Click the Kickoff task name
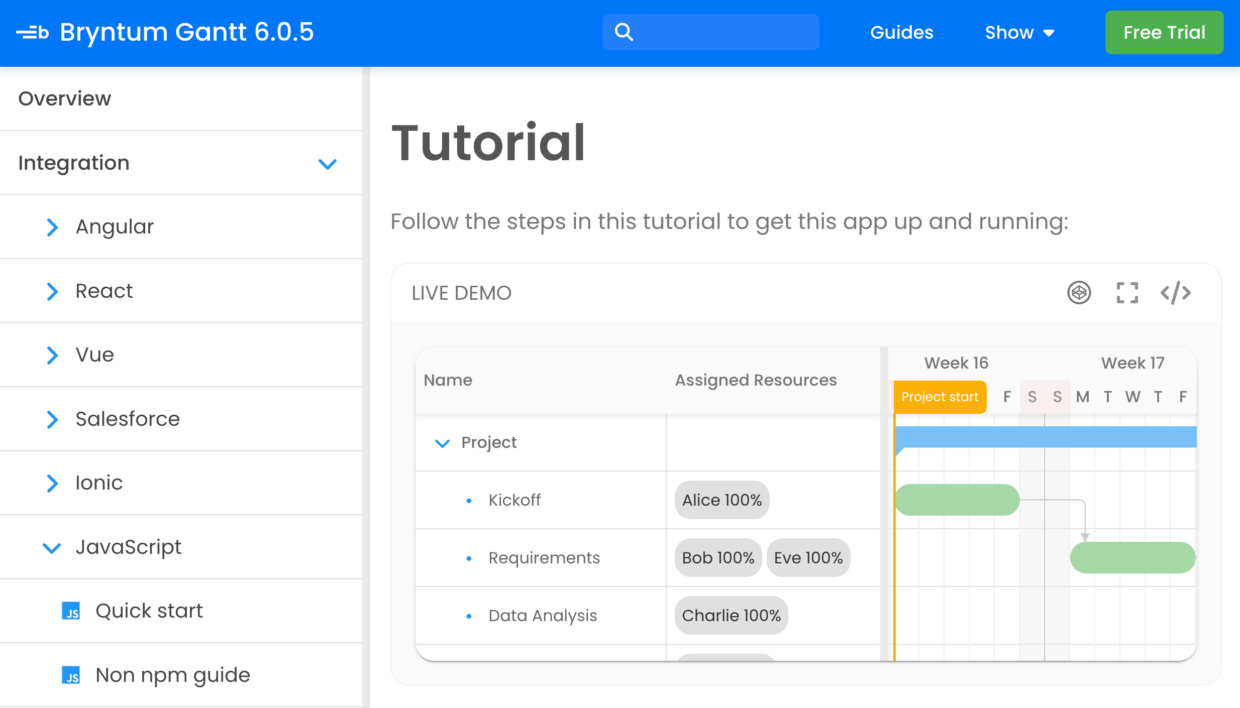The height and width of the screenshot is (708, 1240). tap(515, 500)
